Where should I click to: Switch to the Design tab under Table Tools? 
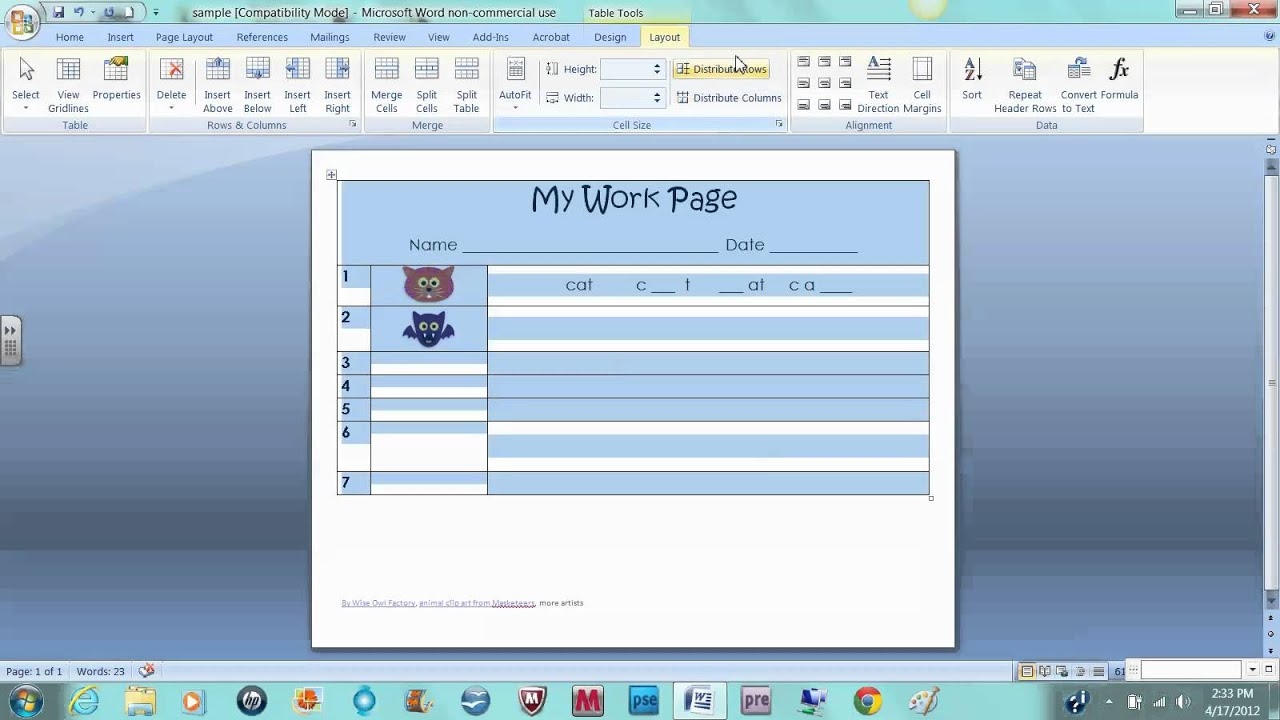pos(610,37)
